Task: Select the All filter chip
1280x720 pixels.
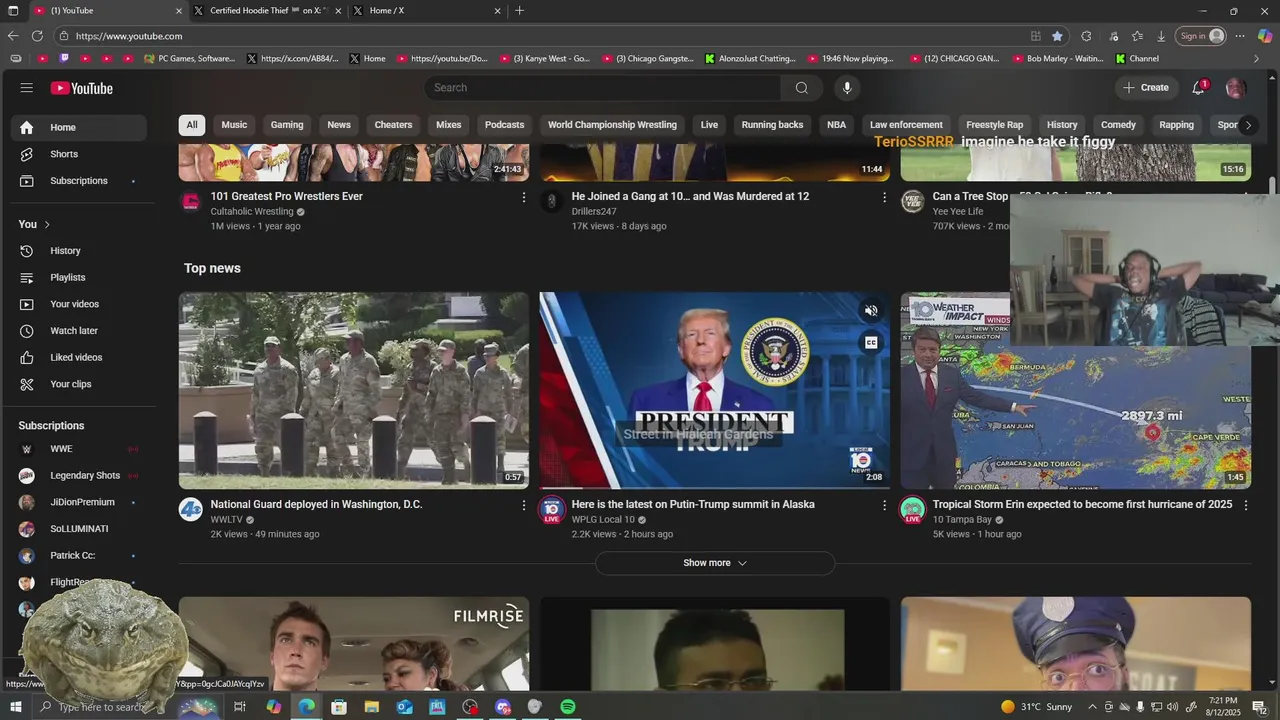Action: pyautogui.click(x=192, y=125)
